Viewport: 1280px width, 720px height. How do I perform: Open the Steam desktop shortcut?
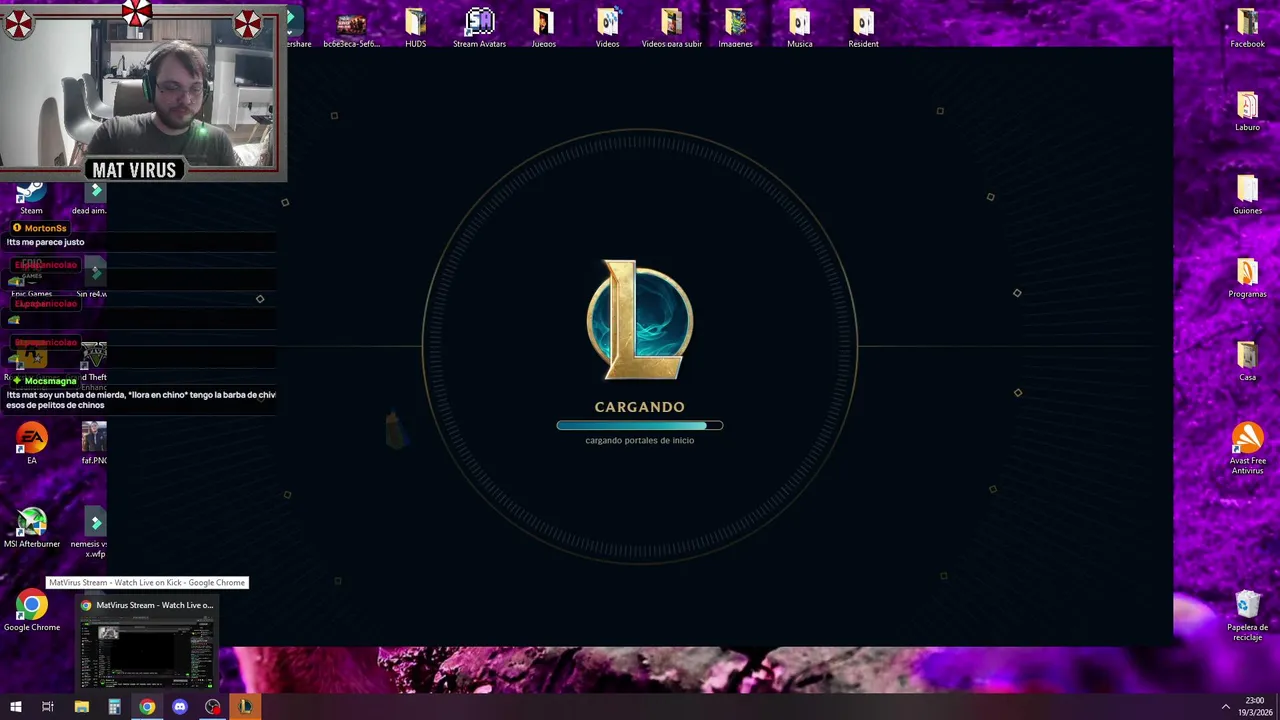pyautogui.click(x=31, y=198)
